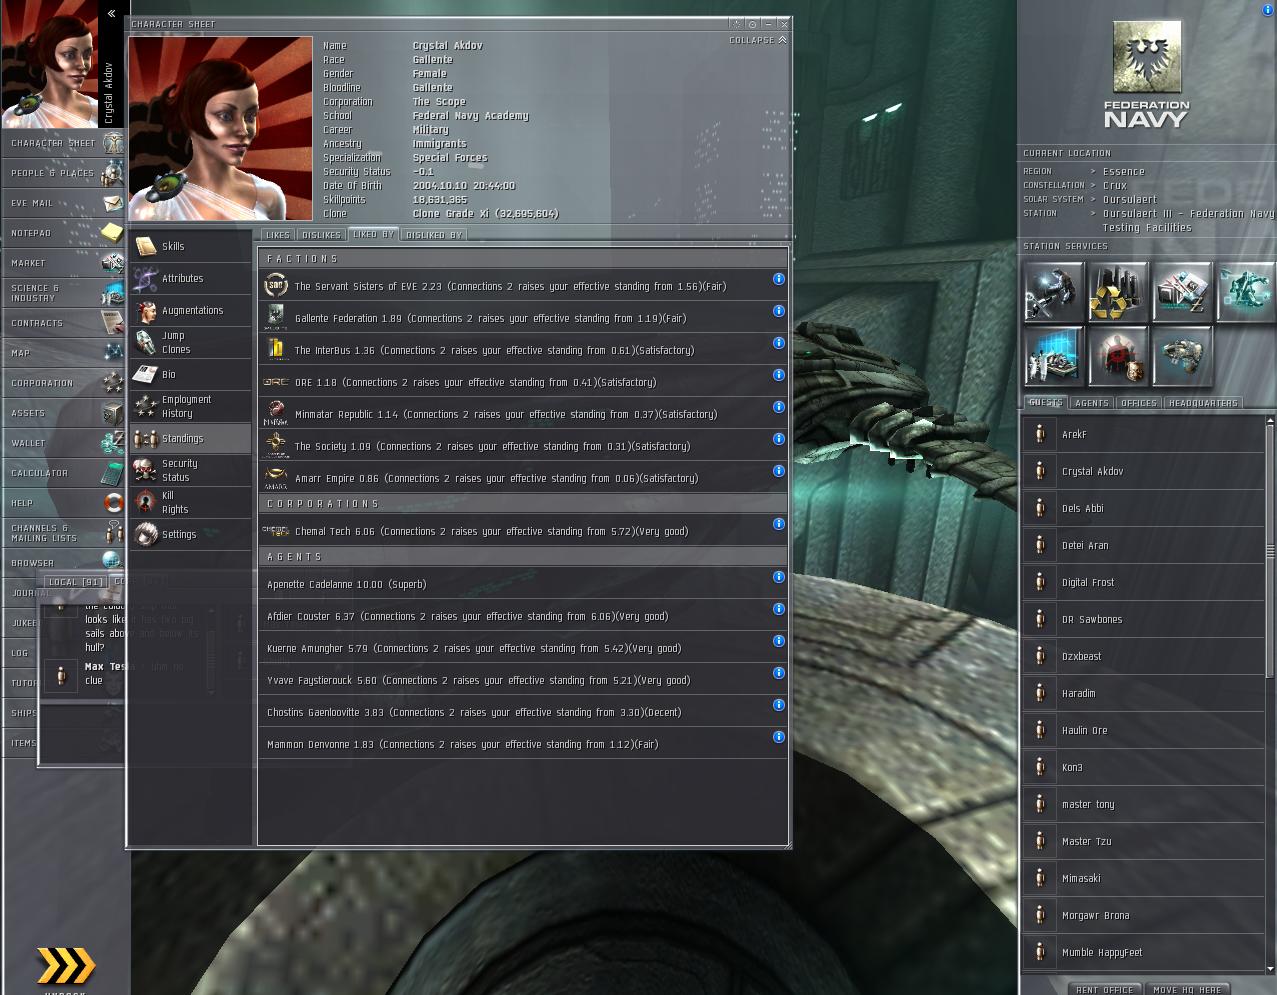Click the character portrait image
Image resolution: width=1277 pixels, height=995 pixels.
pos(220,128)
